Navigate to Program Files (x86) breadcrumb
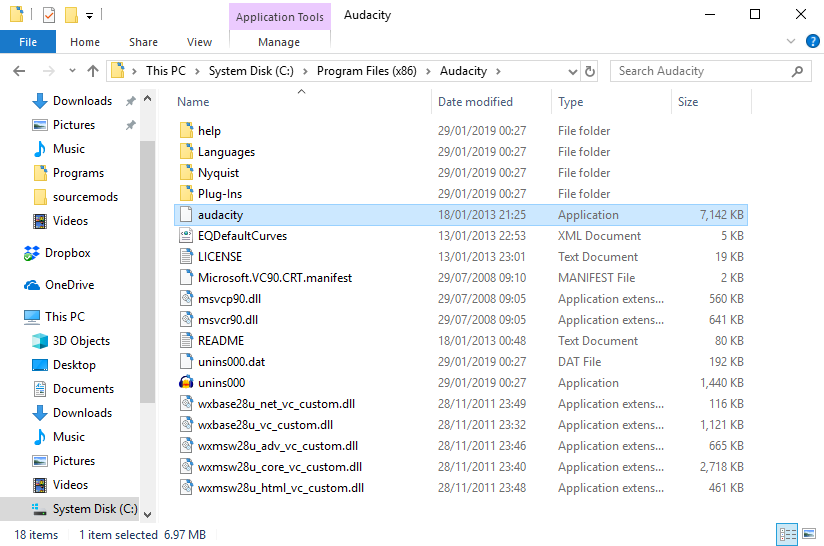 click(x=366, y=71)
